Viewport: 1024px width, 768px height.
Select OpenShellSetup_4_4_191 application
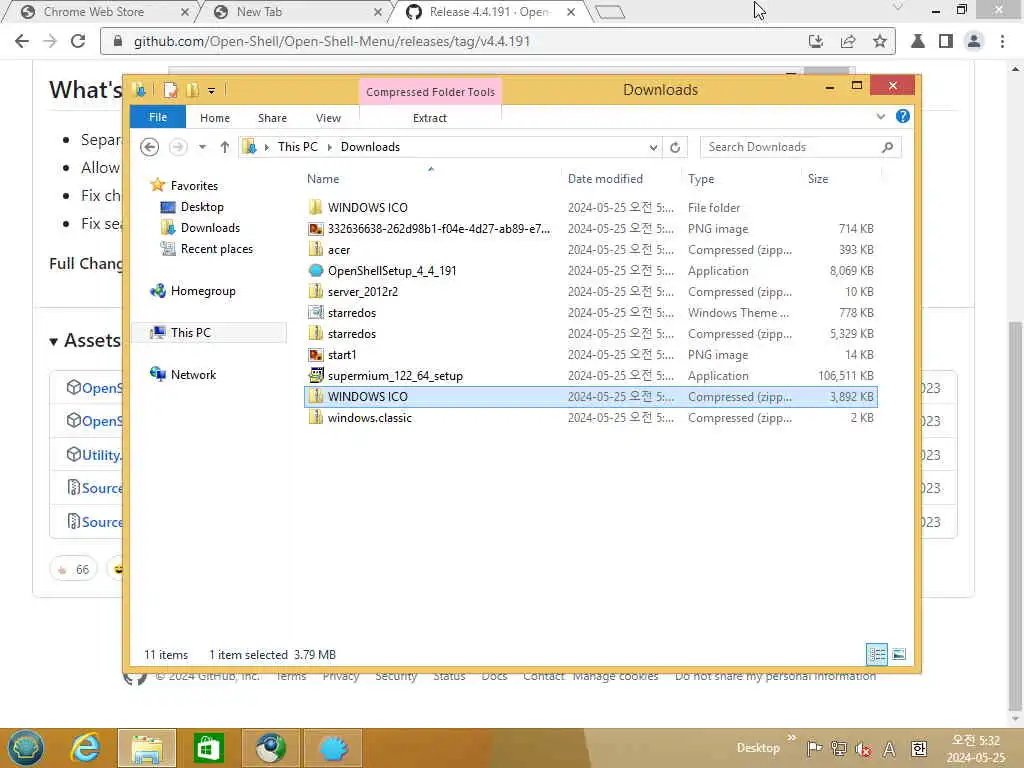pos(590,270)
